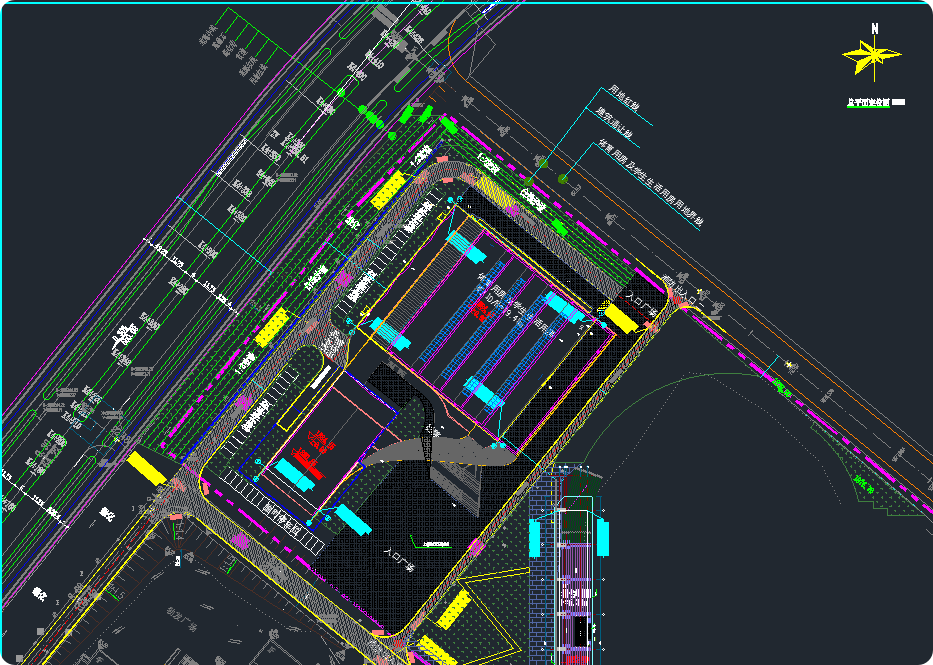The width and height of the screenshot is (933, 665).
Task: Select the 入口广场 label in the large dark plaza
Action: [398, 558]
